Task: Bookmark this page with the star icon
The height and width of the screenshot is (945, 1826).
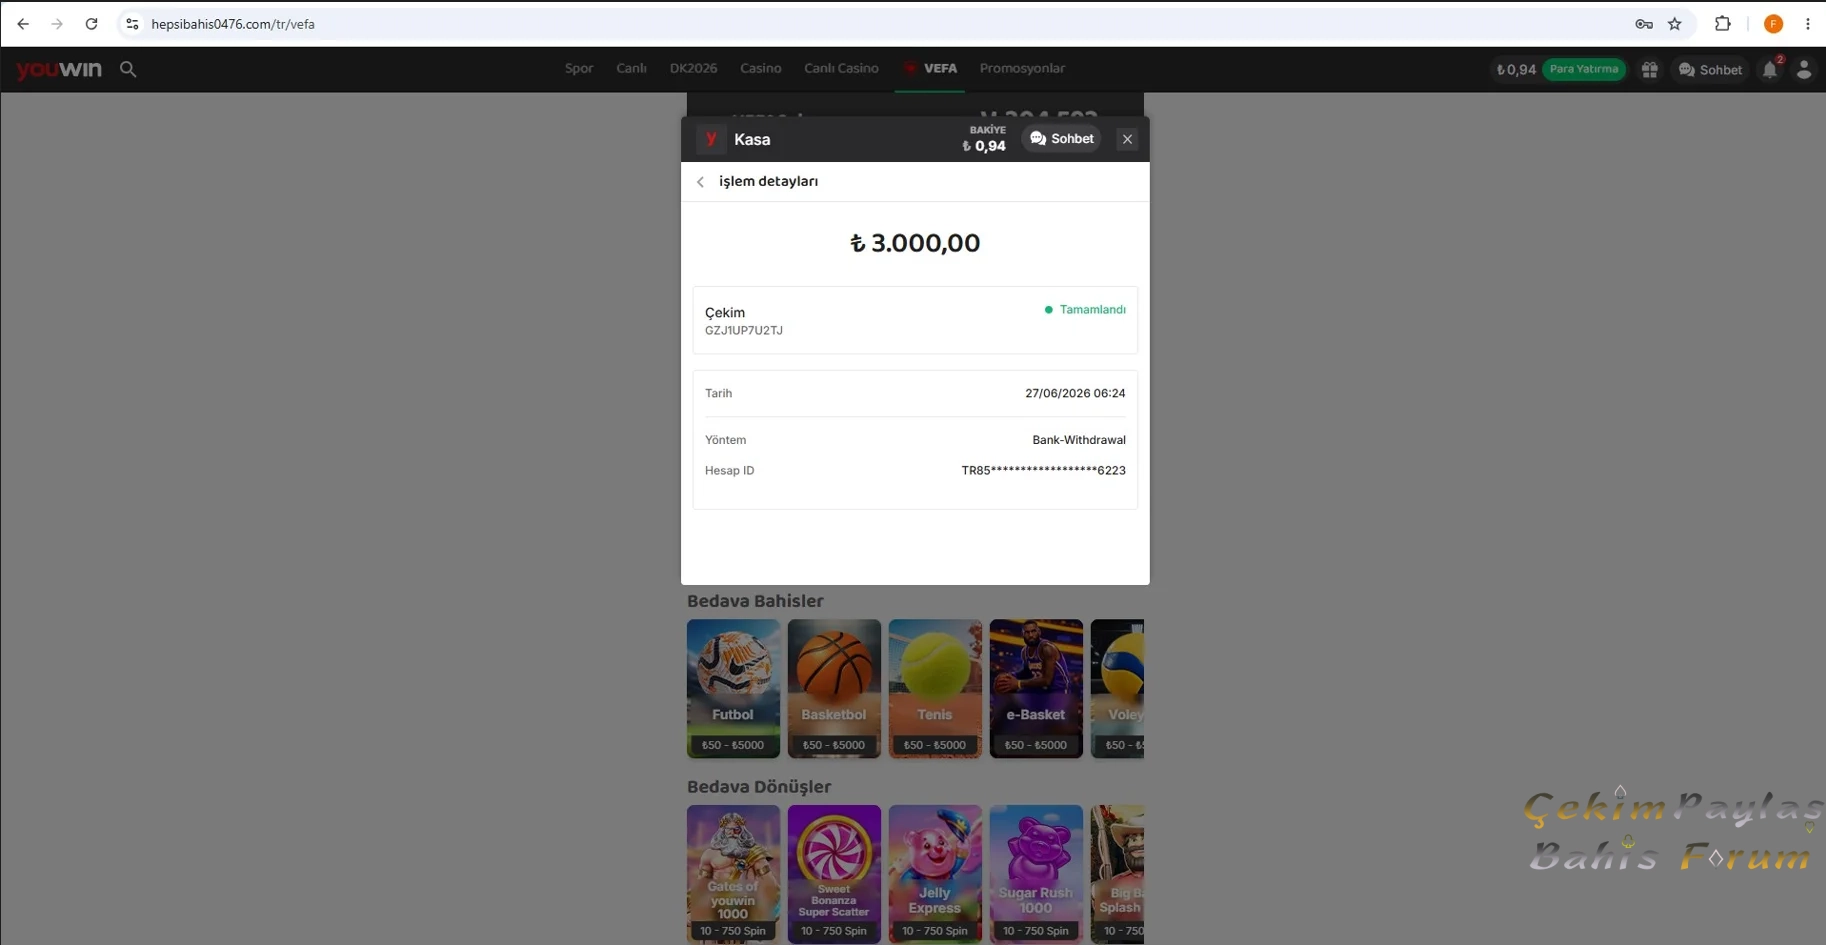Action: coord(1675,24)
